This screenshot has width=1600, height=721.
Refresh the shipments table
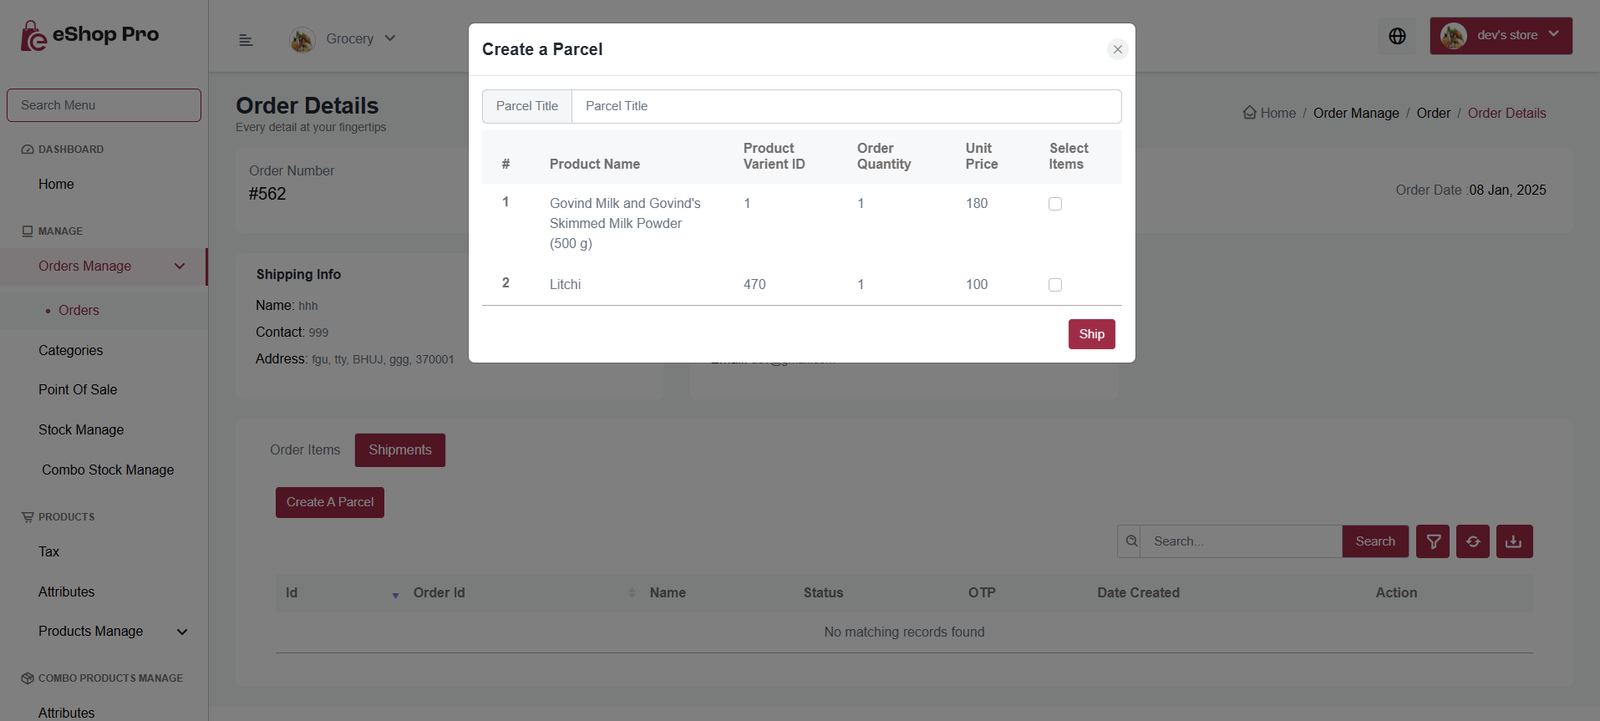[1473, 541]
